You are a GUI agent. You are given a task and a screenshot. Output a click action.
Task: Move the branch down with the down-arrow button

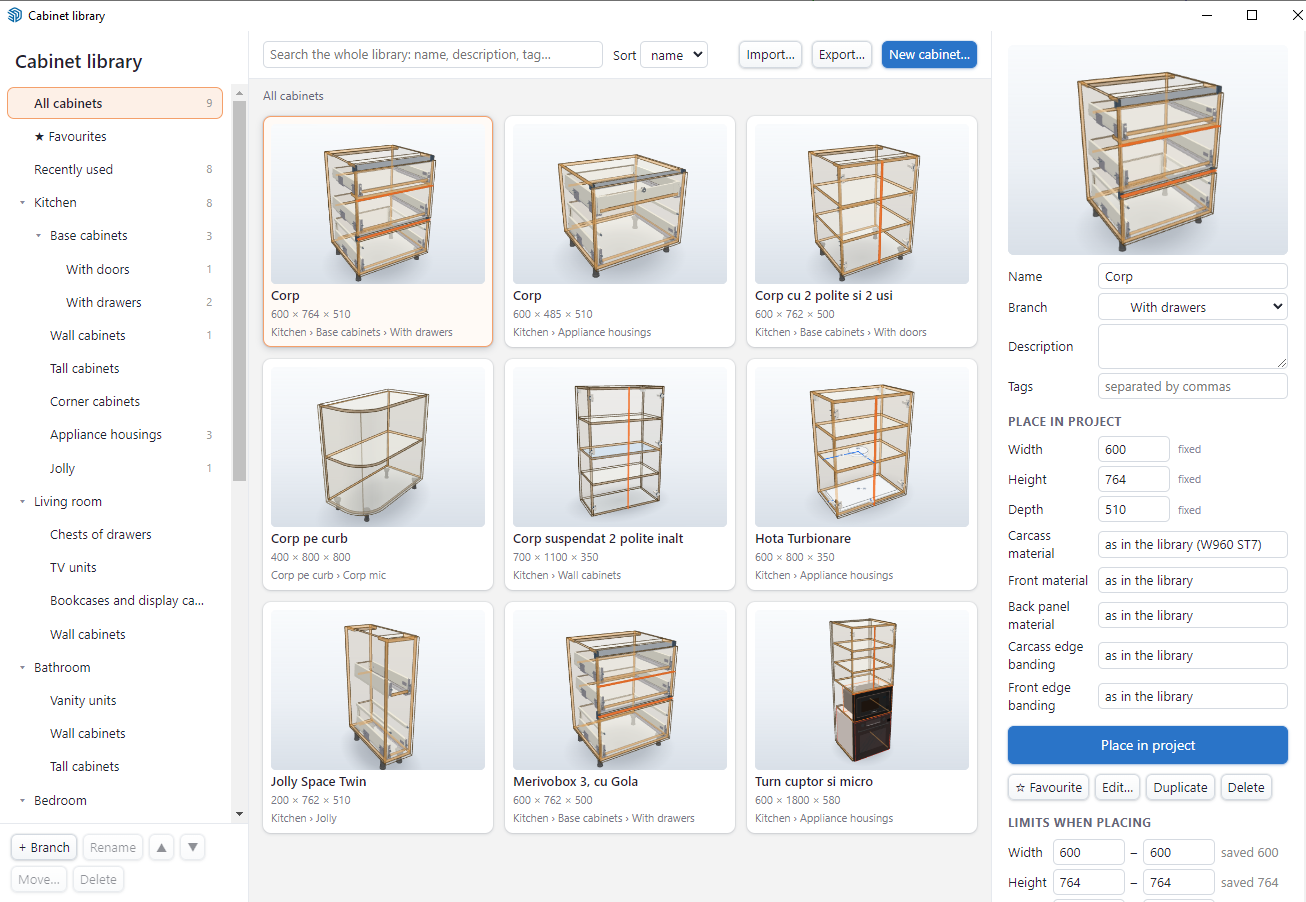[x=193, y=847]
